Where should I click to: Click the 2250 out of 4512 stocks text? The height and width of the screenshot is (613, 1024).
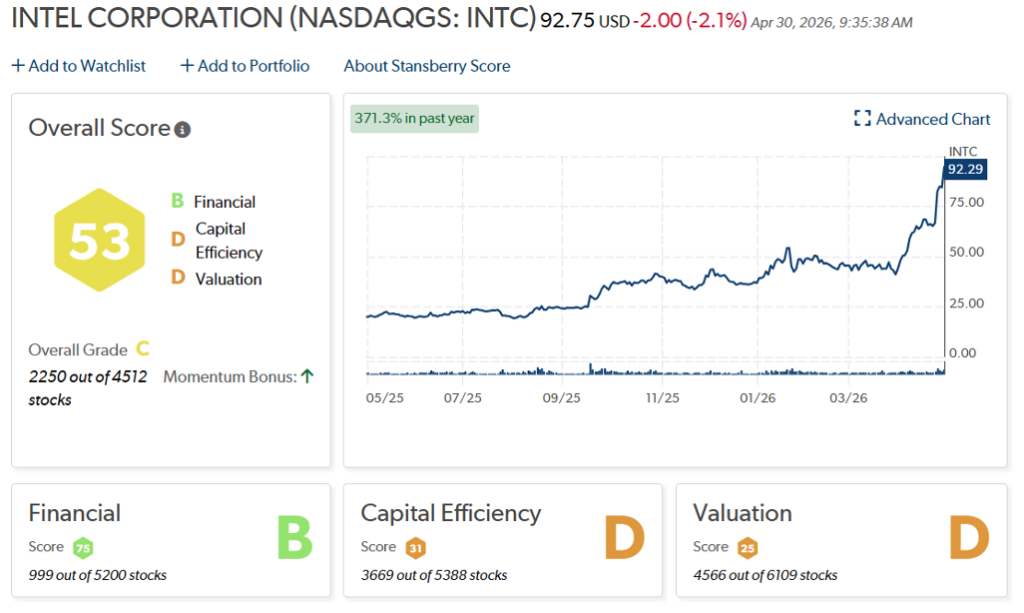point(88,388)
